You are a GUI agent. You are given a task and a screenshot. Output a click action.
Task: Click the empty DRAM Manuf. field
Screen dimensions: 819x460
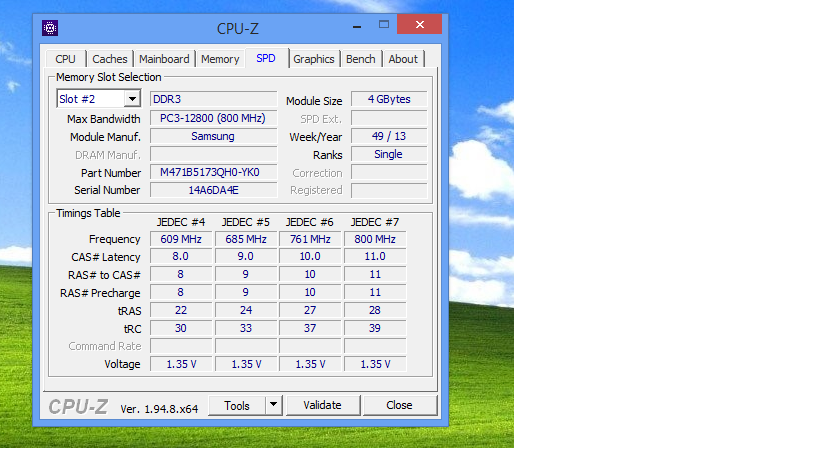[x=213, y=155]
